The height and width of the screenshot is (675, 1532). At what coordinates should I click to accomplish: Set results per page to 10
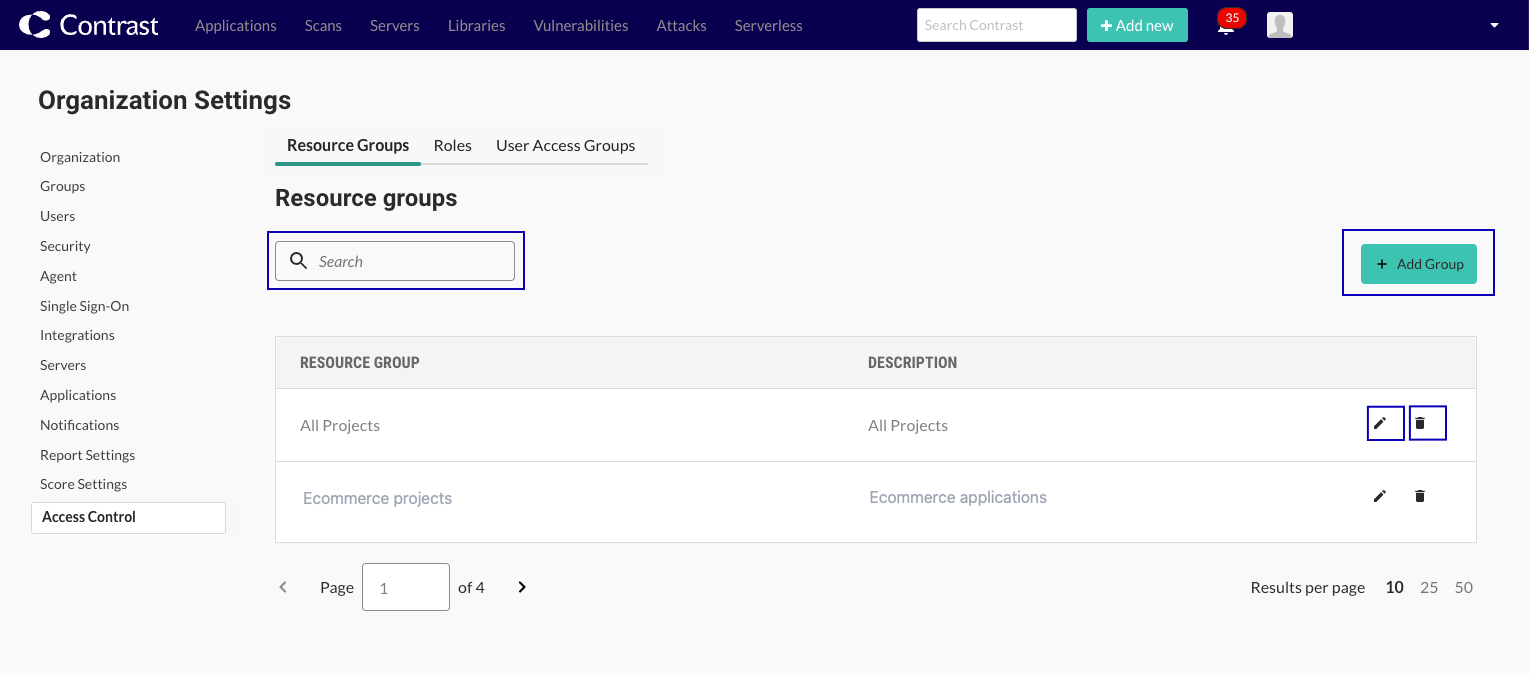pyautogui.click(x=1394, y=587)
